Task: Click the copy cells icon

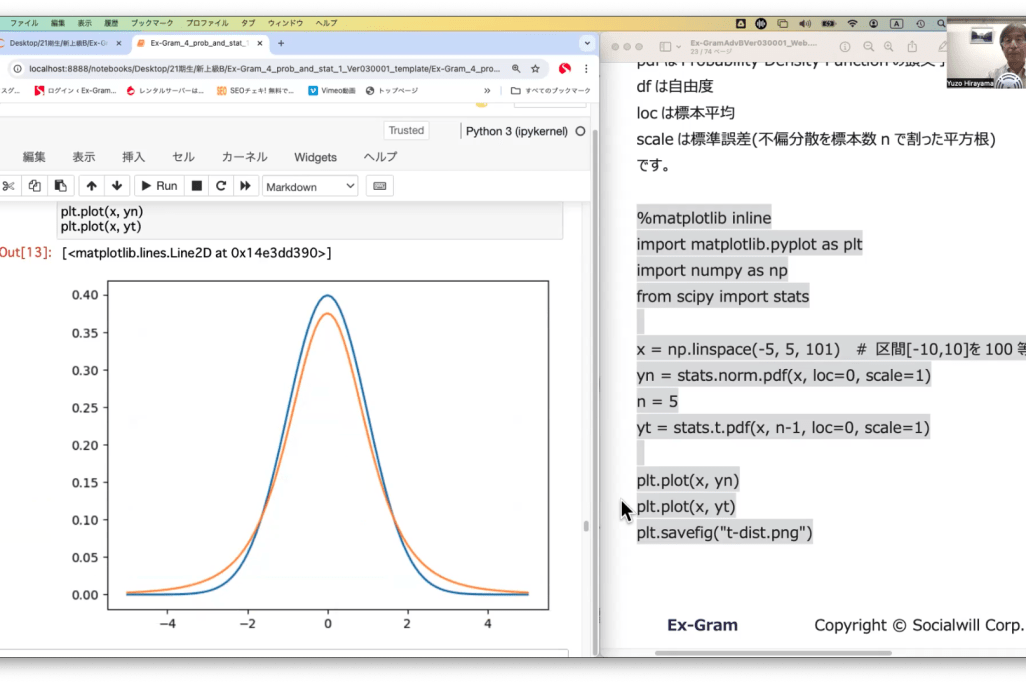Action: pyautogui.click(x=35, y=186)
